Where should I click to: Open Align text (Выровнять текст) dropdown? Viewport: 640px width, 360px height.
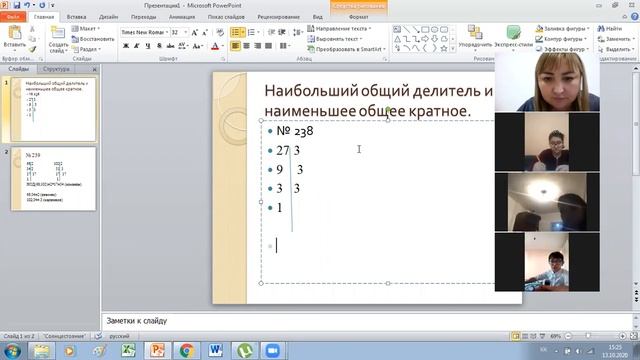coord(335,39)
